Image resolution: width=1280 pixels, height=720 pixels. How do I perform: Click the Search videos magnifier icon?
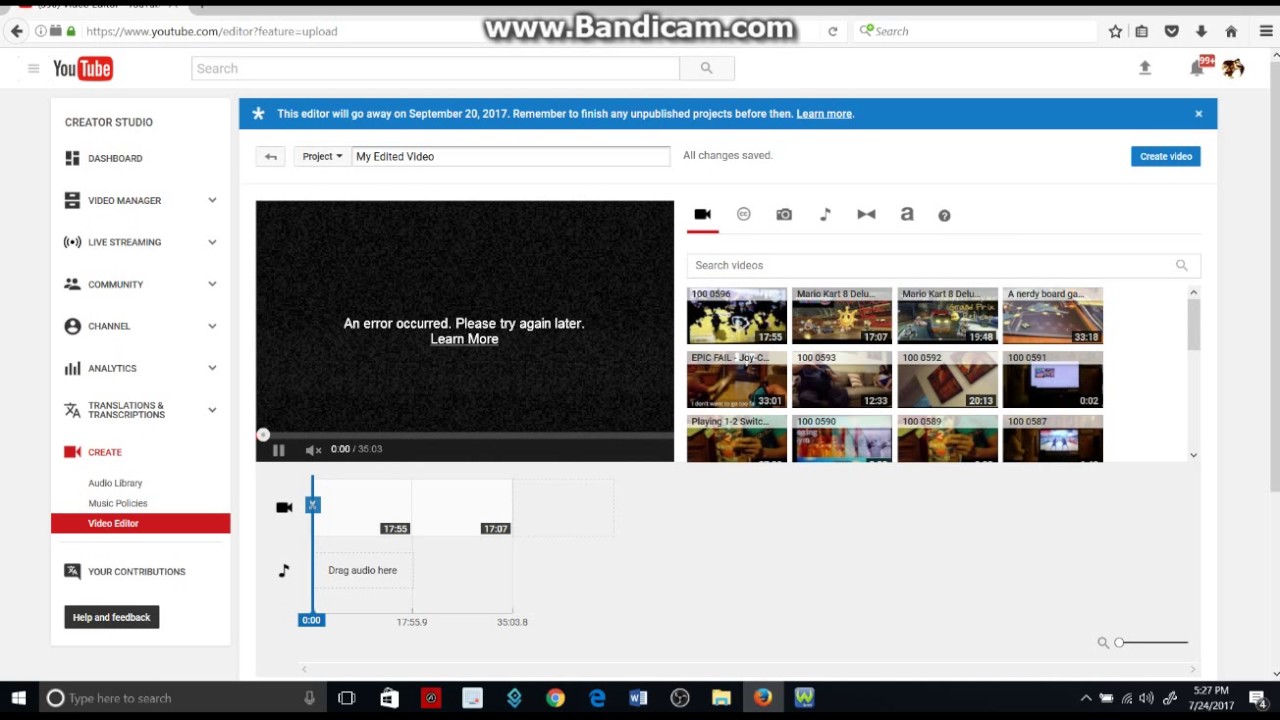[1182, 265]
